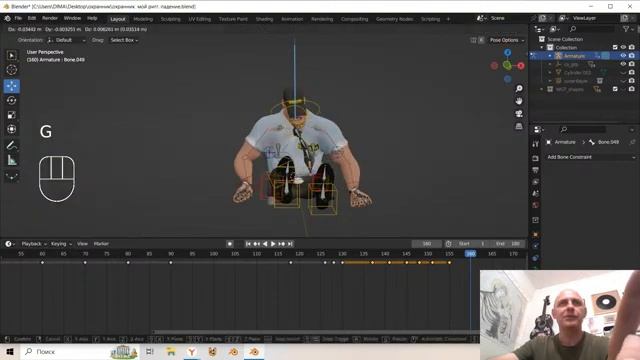640x360 pixels.
Task: Click the End frame field
Action: click(507, 244)
